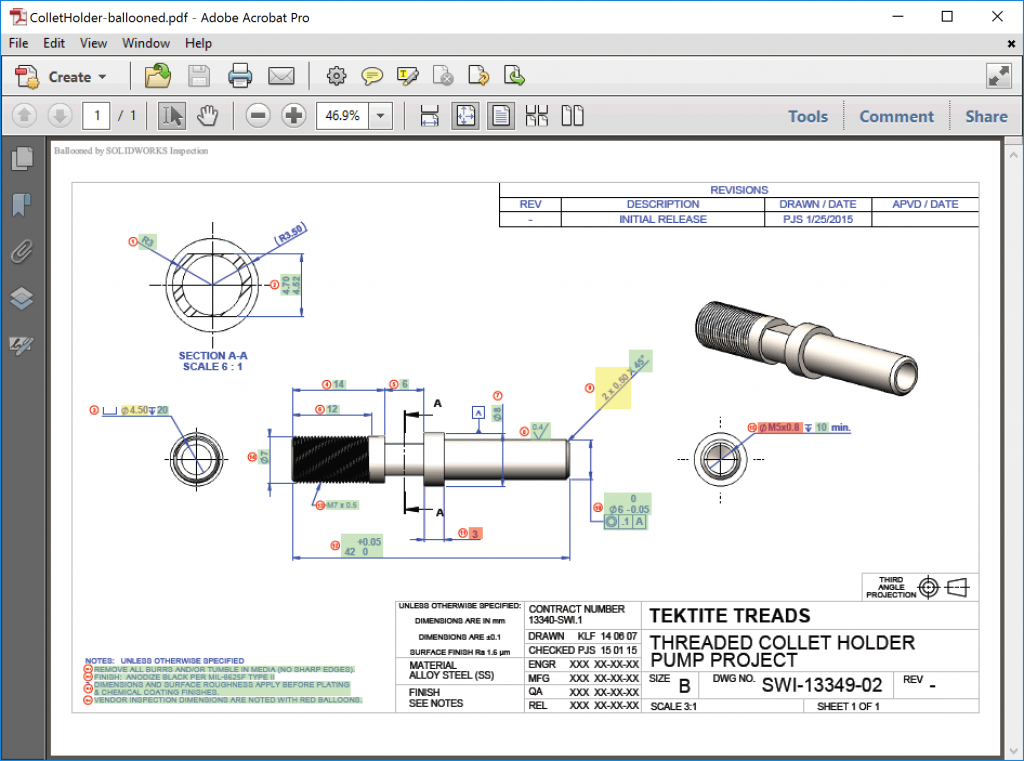The image size is (1024, 761).
Task: Click the page number input field
Action: tap(96, 116)
